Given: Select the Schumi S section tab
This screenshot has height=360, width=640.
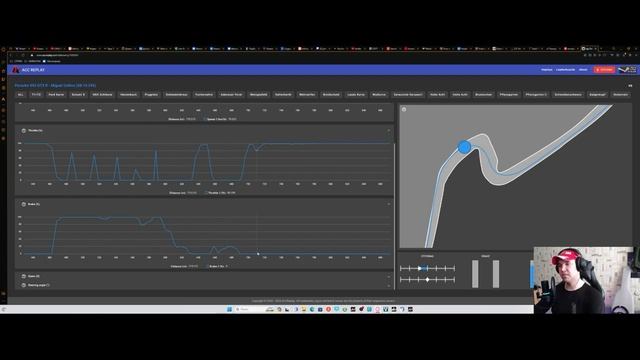Looking at the screenshot, I should (78, 94).
